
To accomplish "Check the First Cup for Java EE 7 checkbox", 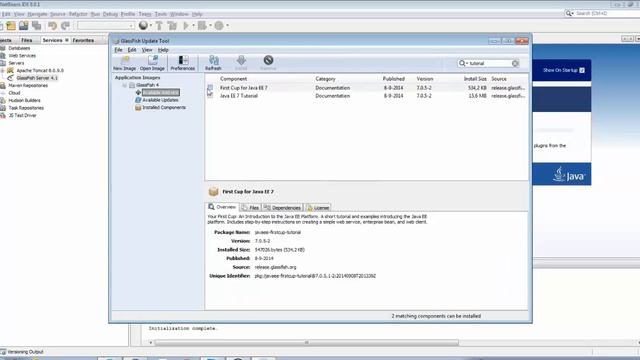I will point(210,88).
